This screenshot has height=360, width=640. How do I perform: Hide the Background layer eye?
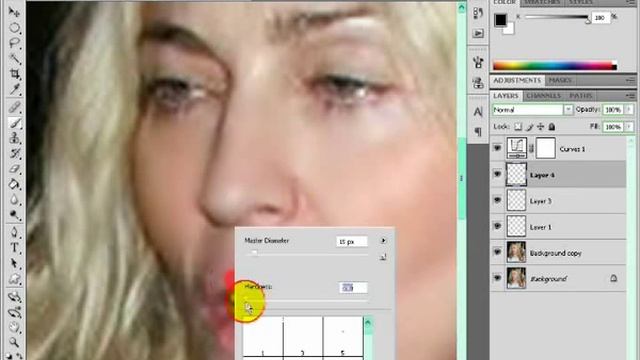coord(497,278)
